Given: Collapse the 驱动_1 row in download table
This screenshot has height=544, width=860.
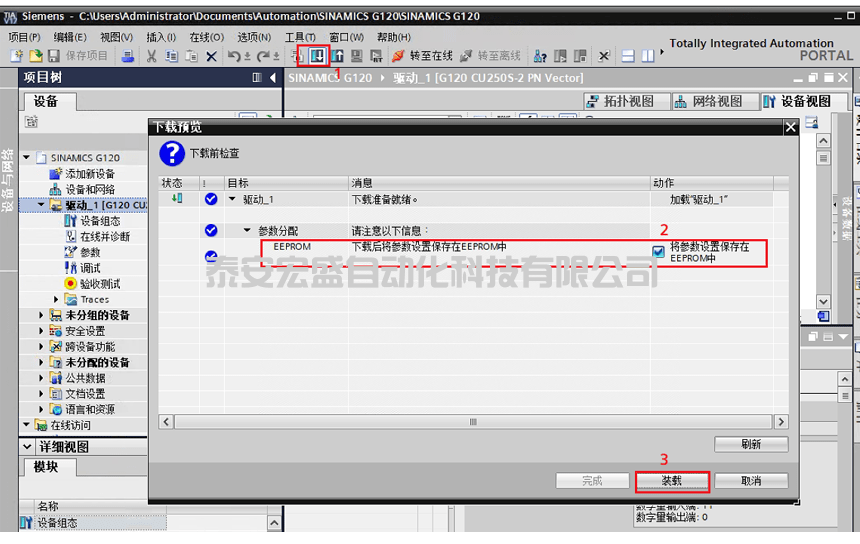Looking at the screenshot, I should point(233,200).
